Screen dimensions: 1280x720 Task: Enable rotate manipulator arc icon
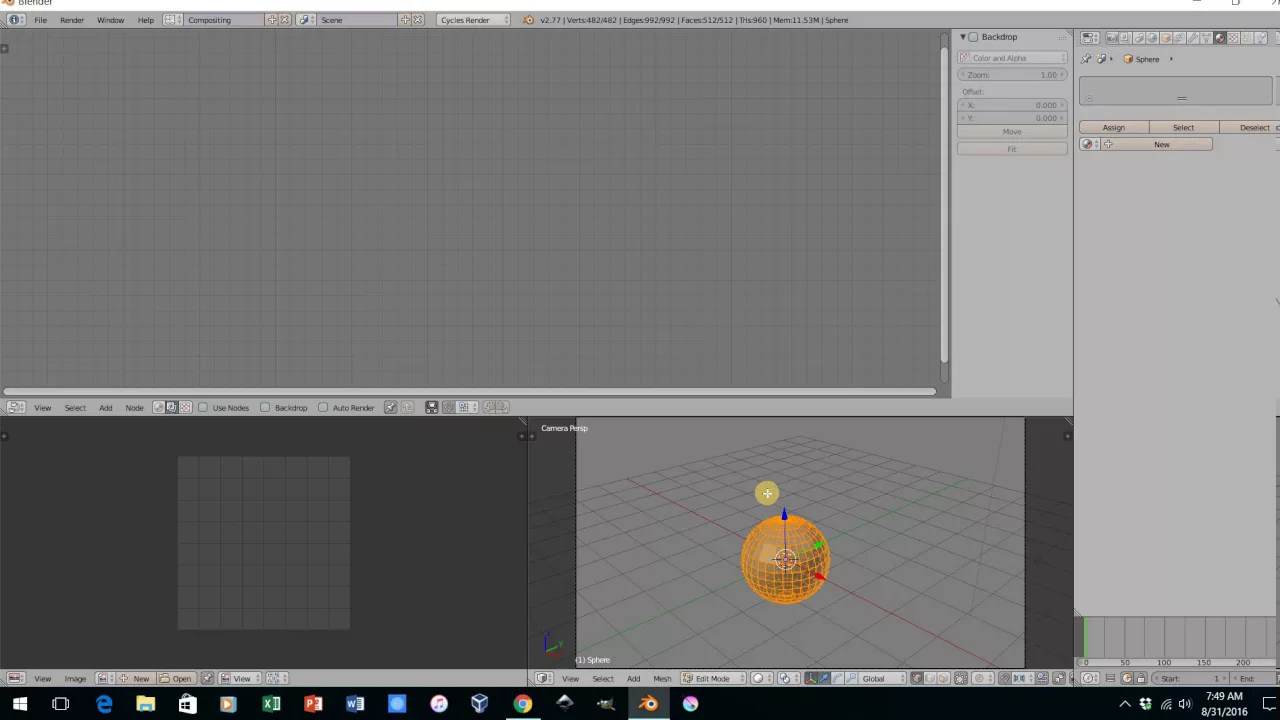click(x=838, y=678)
